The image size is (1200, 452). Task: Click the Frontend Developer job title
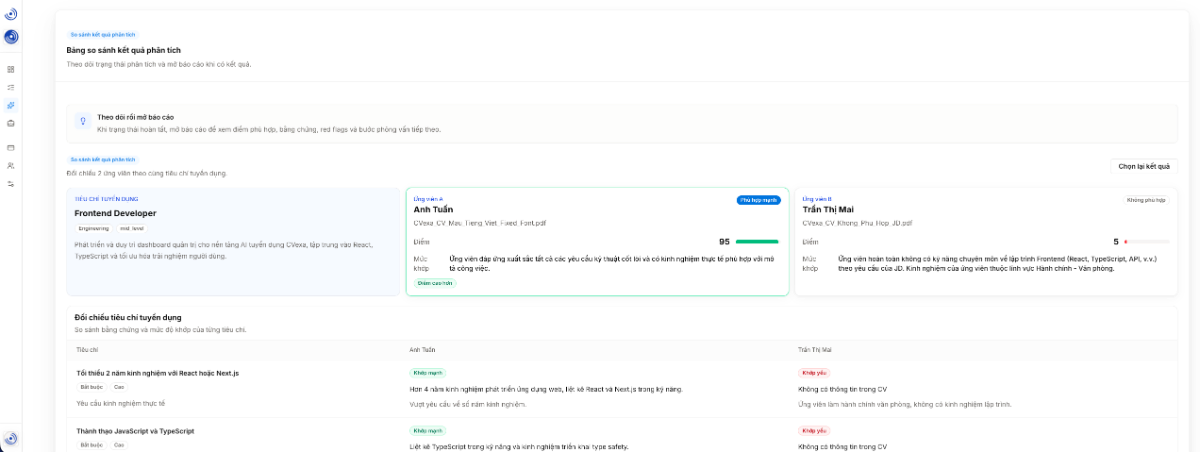[x=115, y=213]
